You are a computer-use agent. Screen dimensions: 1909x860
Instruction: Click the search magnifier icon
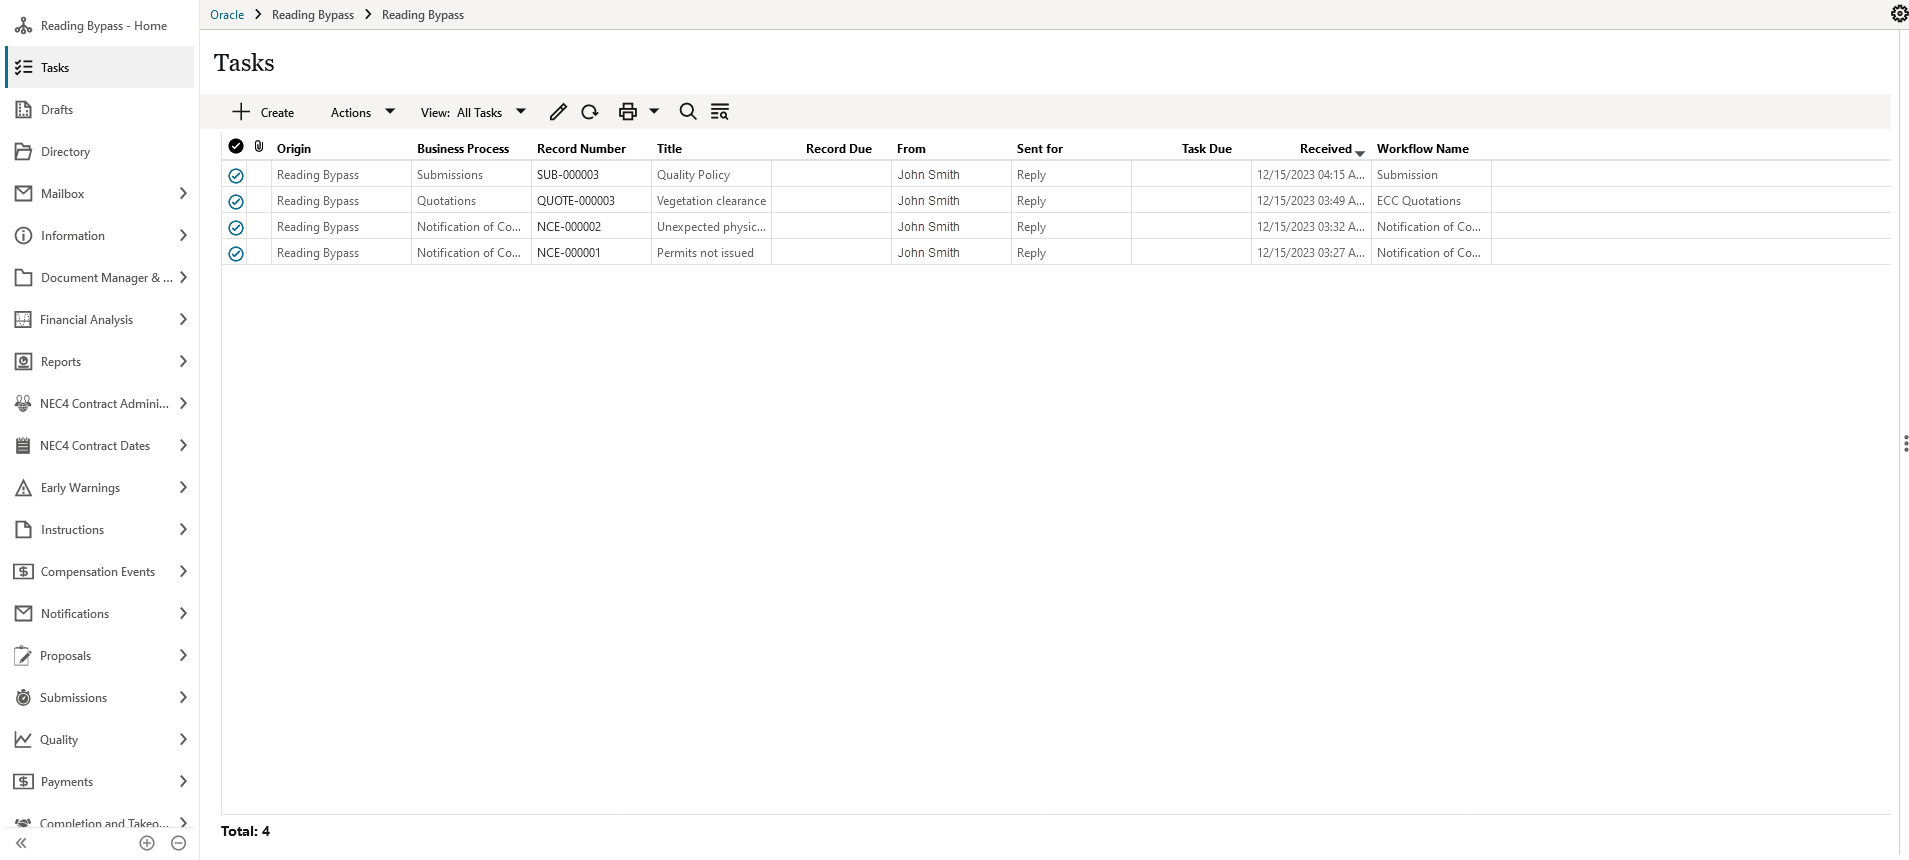pyautogui.click(x=688, y=112)
